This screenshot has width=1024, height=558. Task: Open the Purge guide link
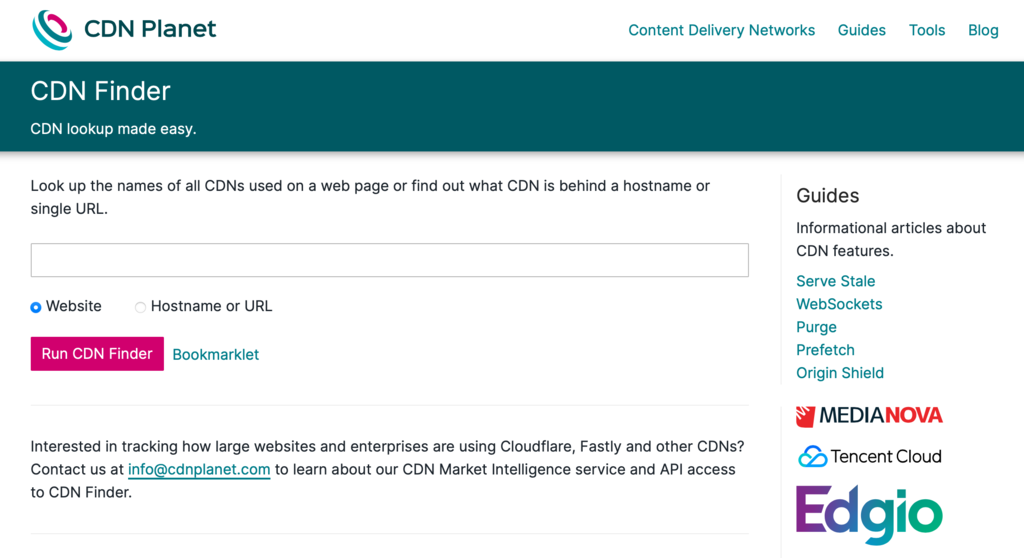[816, 327]
